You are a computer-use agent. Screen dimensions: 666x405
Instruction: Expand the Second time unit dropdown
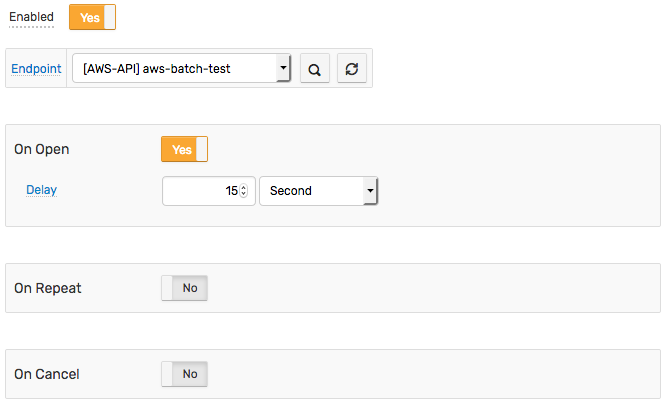click(319, 191)
